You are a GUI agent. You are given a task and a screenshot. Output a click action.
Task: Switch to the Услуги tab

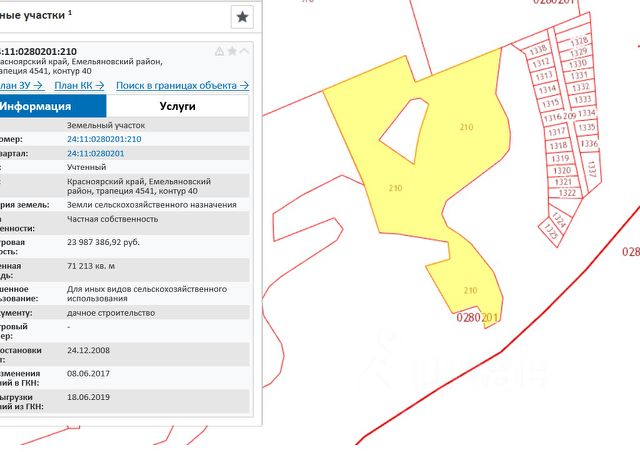pyautogui.click(x=178, y=106)
